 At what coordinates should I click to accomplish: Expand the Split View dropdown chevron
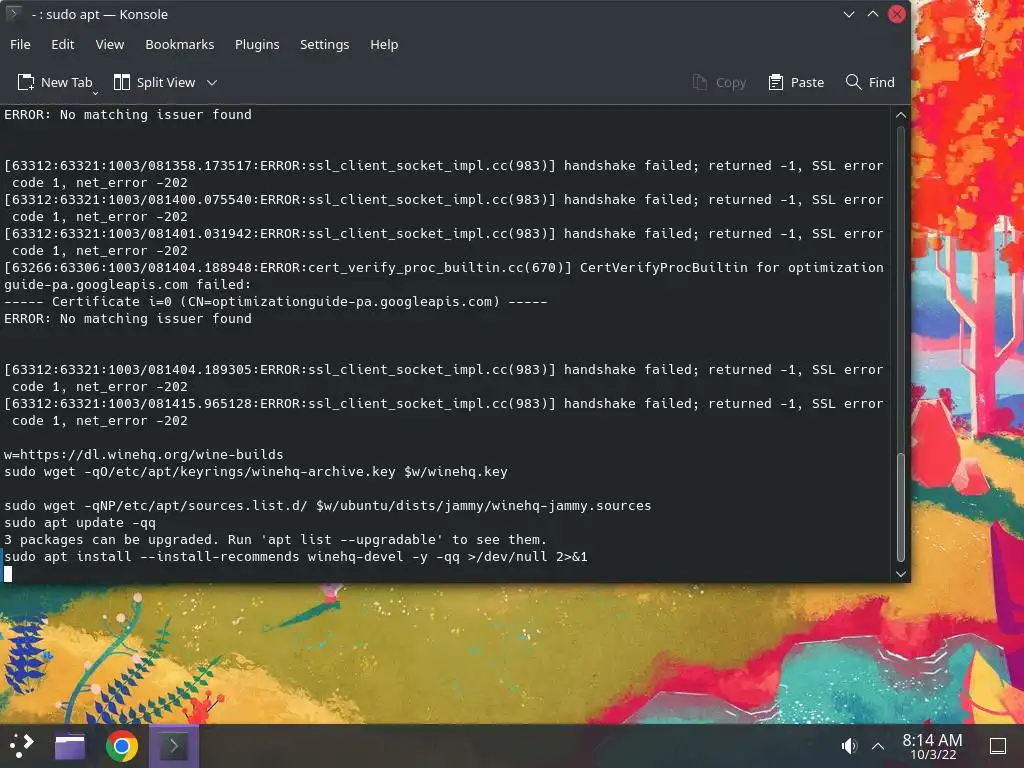point(212,82)
